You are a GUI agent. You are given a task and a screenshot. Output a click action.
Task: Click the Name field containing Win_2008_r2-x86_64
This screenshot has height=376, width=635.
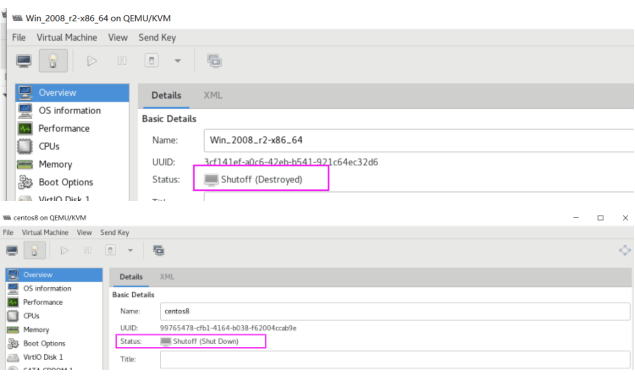click(x=419, y=140)
